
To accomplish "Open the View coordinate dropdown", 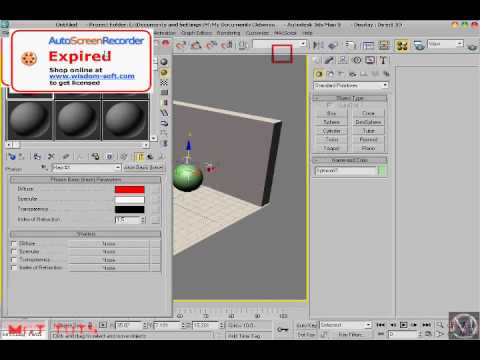I will tap(446, 44).
